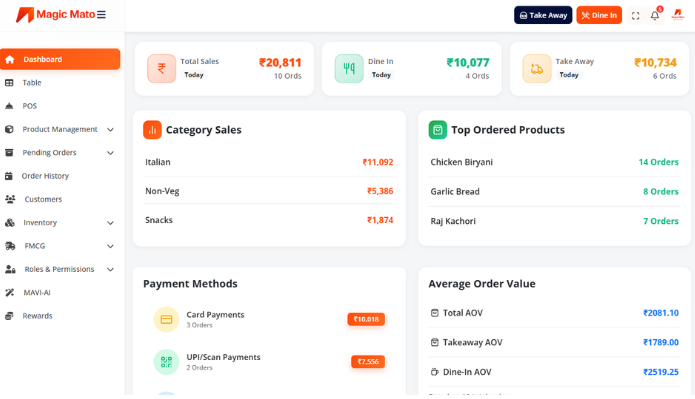The image size is (695, 399).
Task: Click the MAVI-AI magic wand icon
Action: [9, 293]
